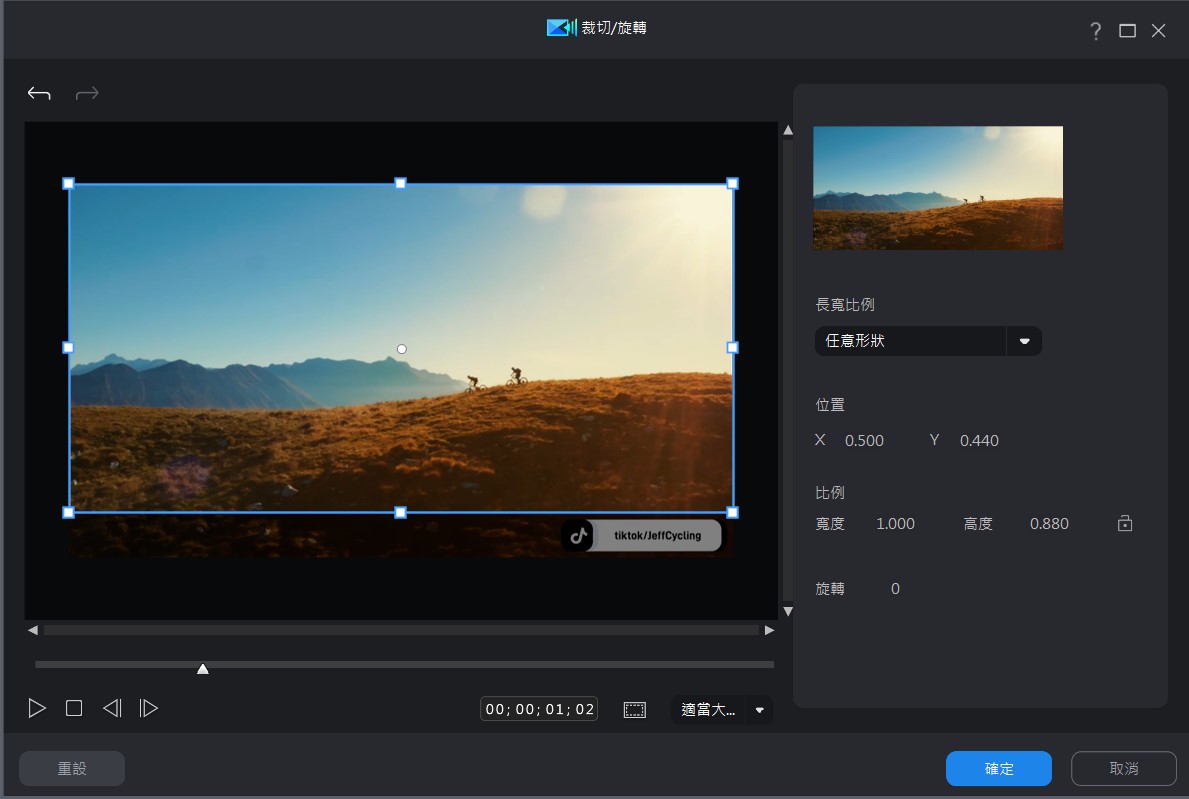Play the video preview
This screenshot has height=799, width=1189.
click(36, 708)
